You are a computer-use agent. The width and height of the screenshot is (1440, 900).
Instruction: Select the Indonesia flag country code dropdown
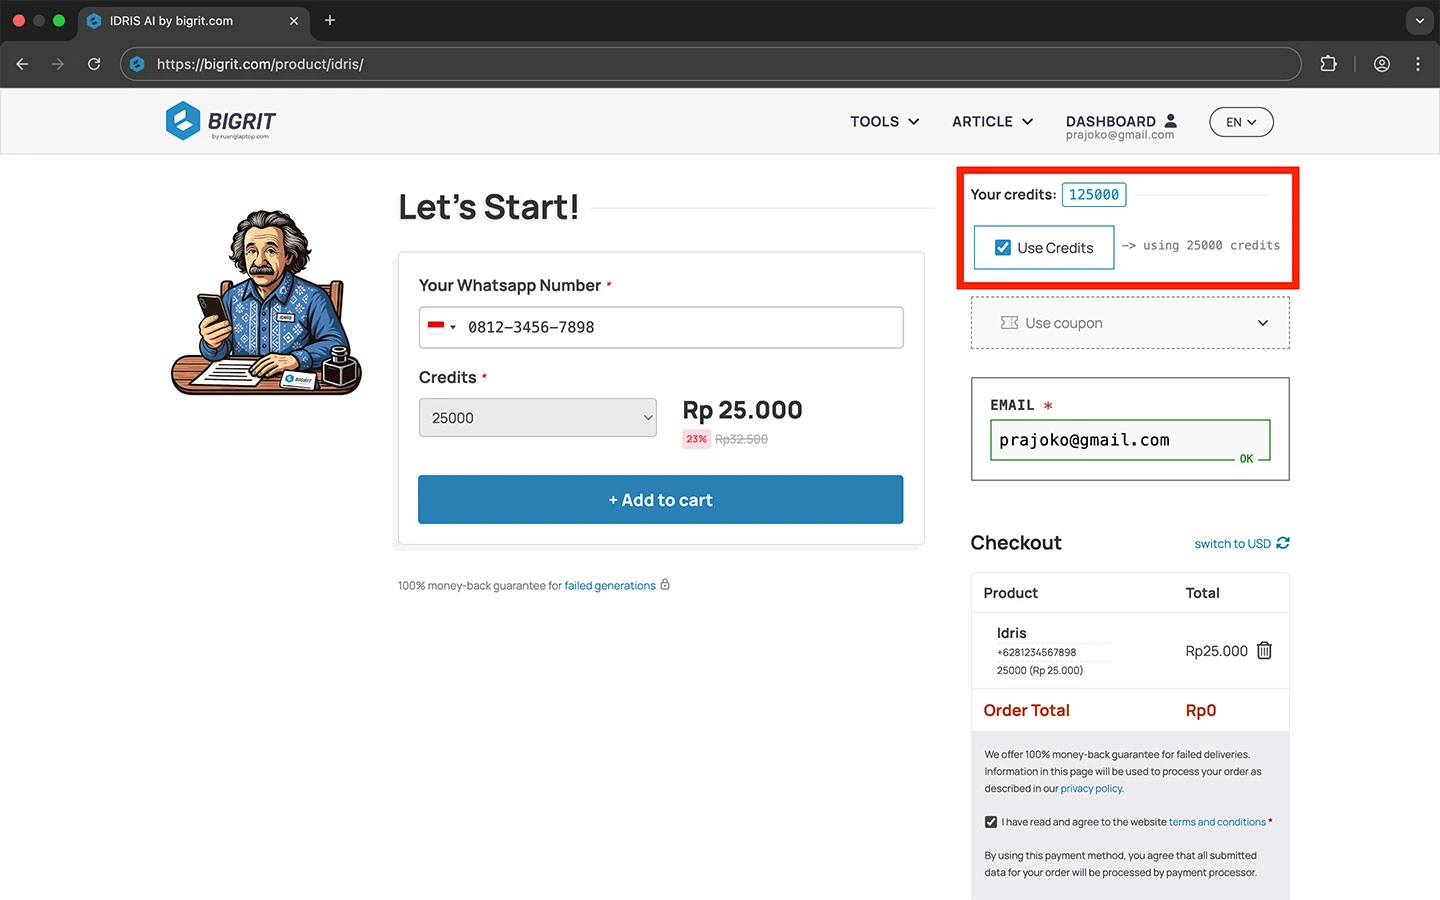(441, 327)
